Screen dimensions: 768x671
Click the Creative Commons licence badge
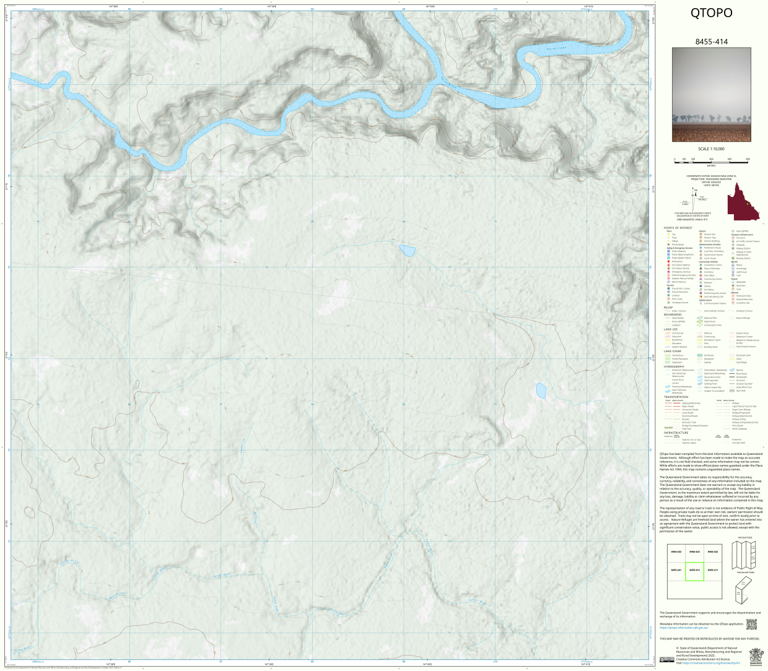click(667, 660)
